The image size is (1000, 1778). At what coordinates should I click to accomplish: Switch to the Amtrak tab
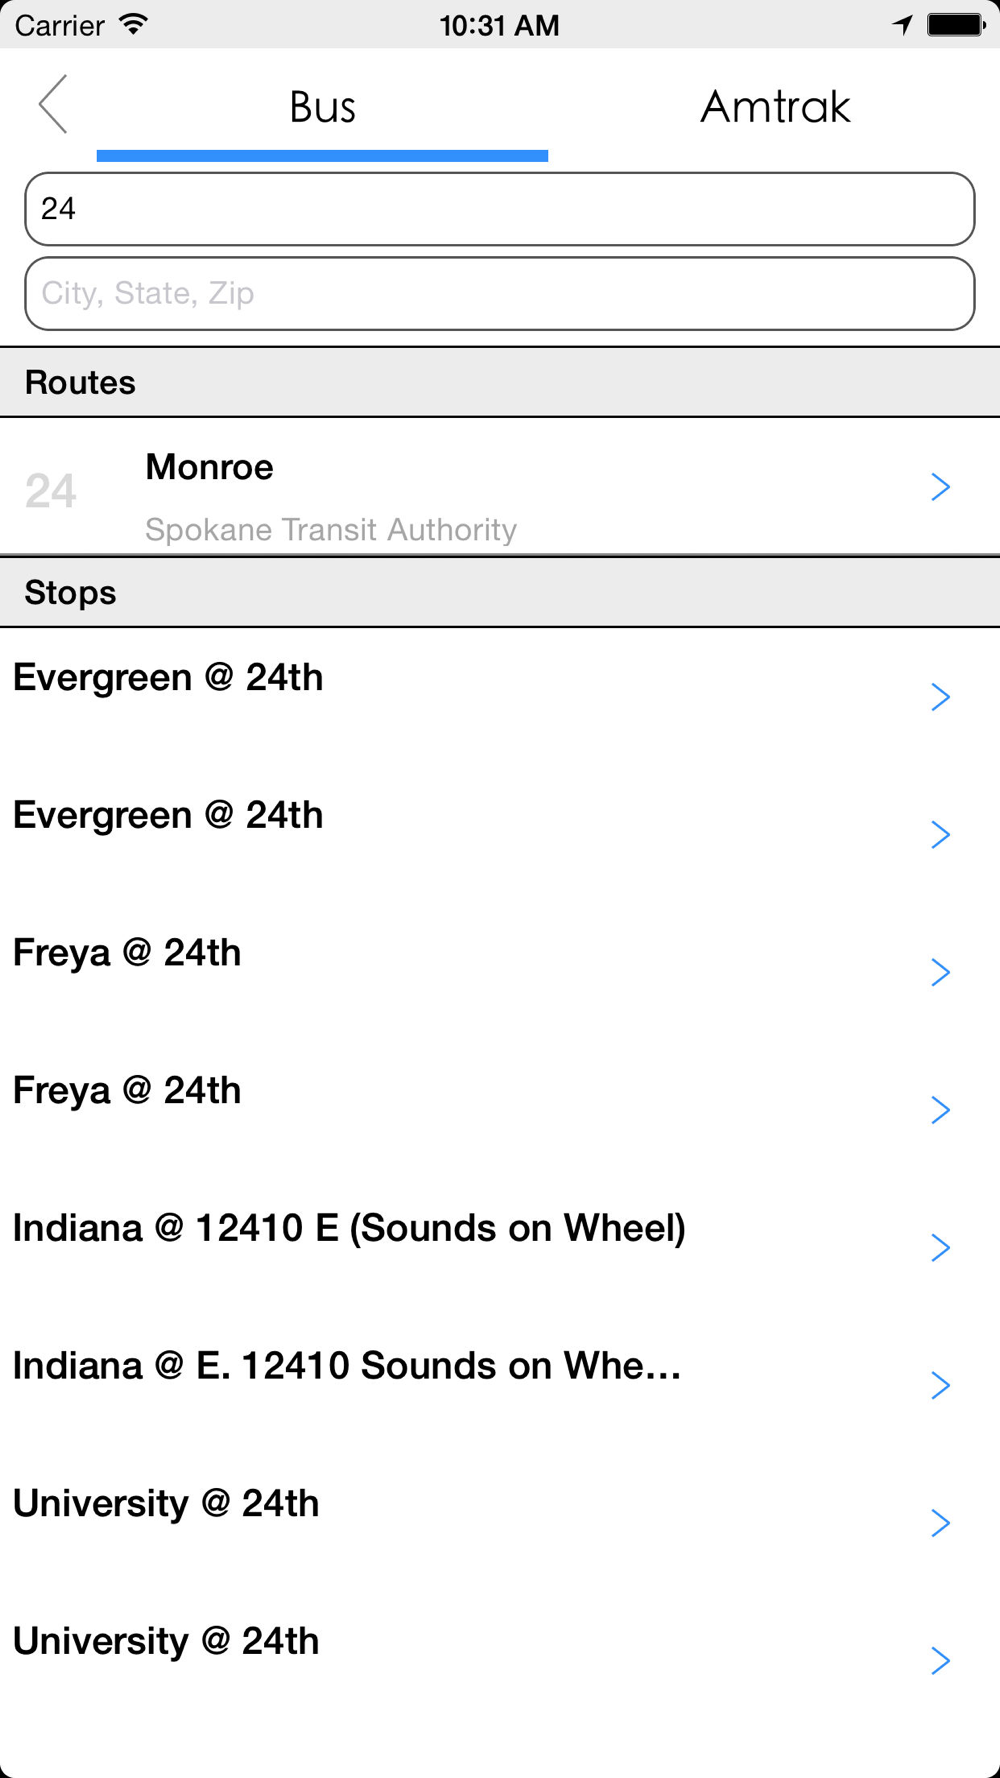(x=774, y=107)
